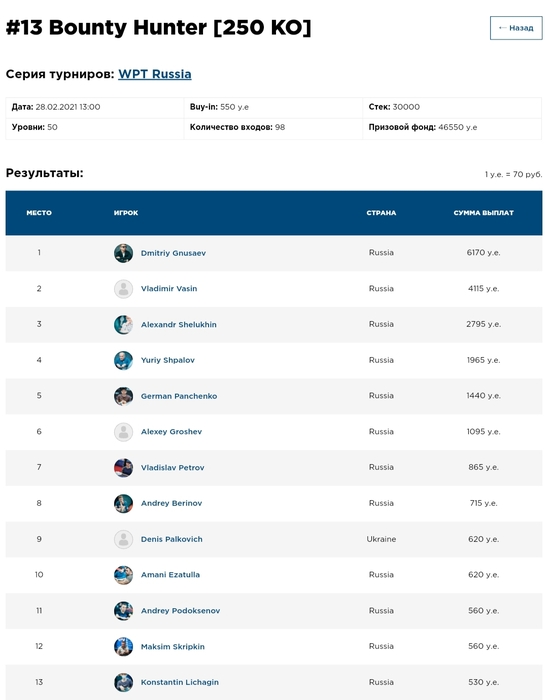Open Vladimir Vasin's player page
548x700 pixels.
click(x=169, y=289)
